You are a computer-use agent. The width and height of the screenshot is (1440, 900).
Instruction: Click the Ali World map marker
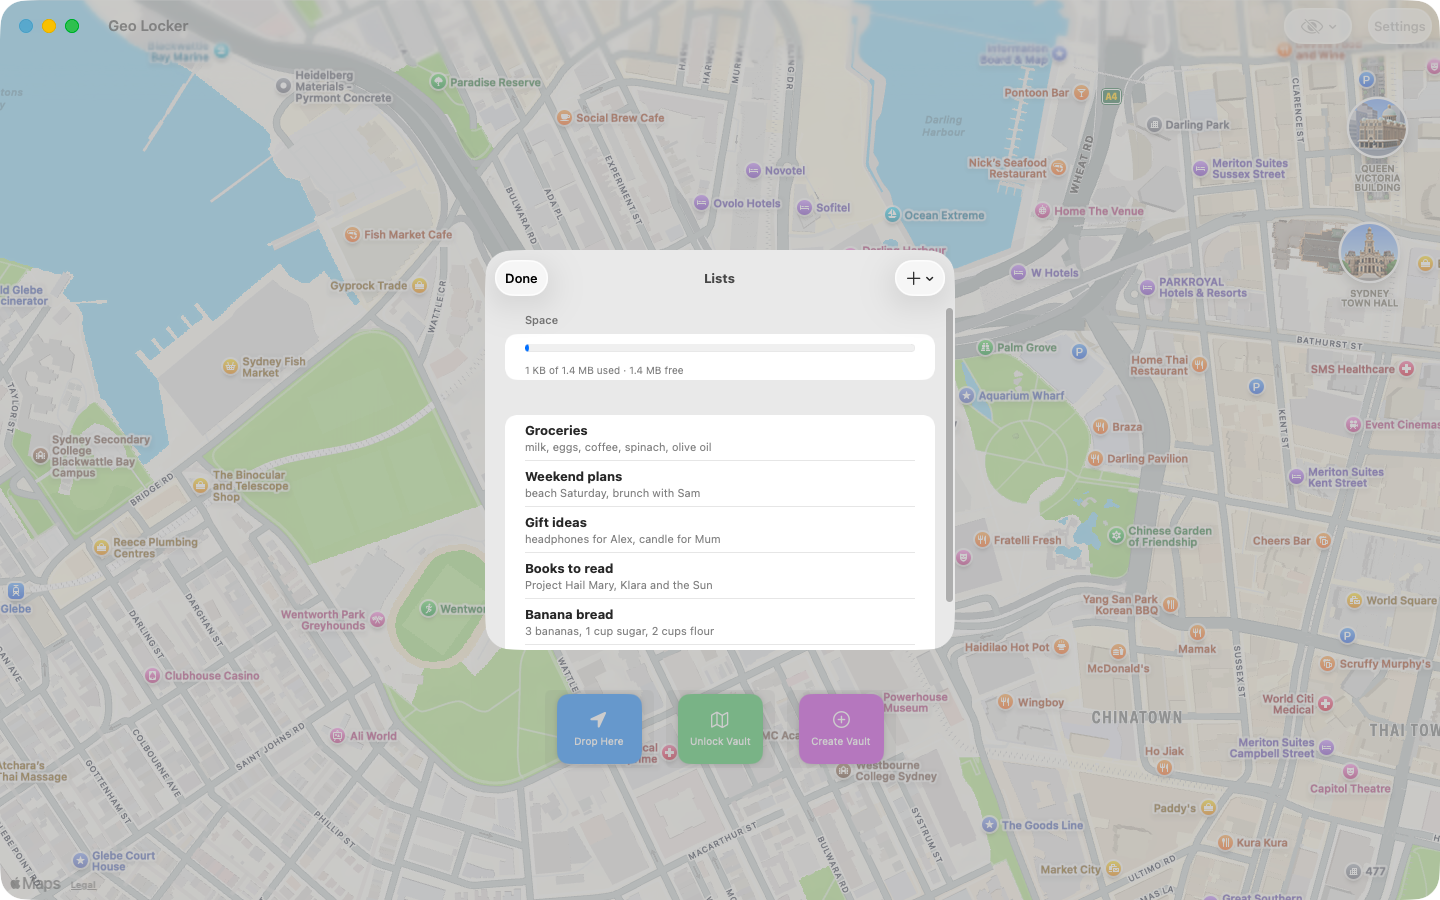[x=338, y=736]
